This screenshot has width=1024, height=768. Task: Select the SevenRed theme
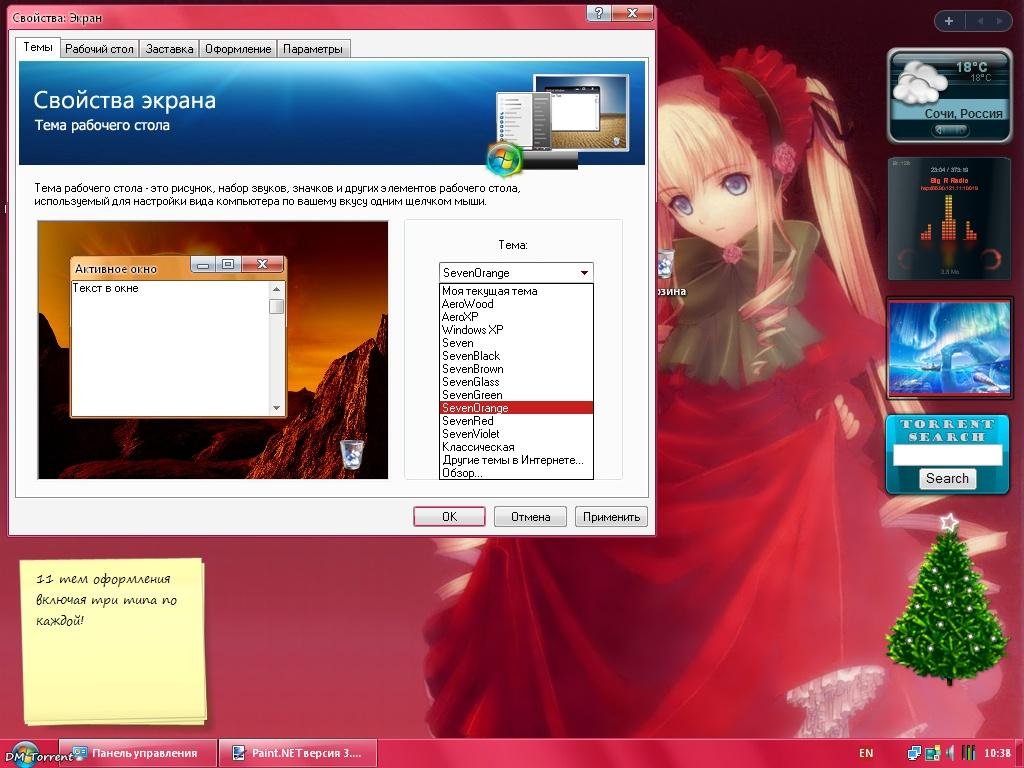516,421
